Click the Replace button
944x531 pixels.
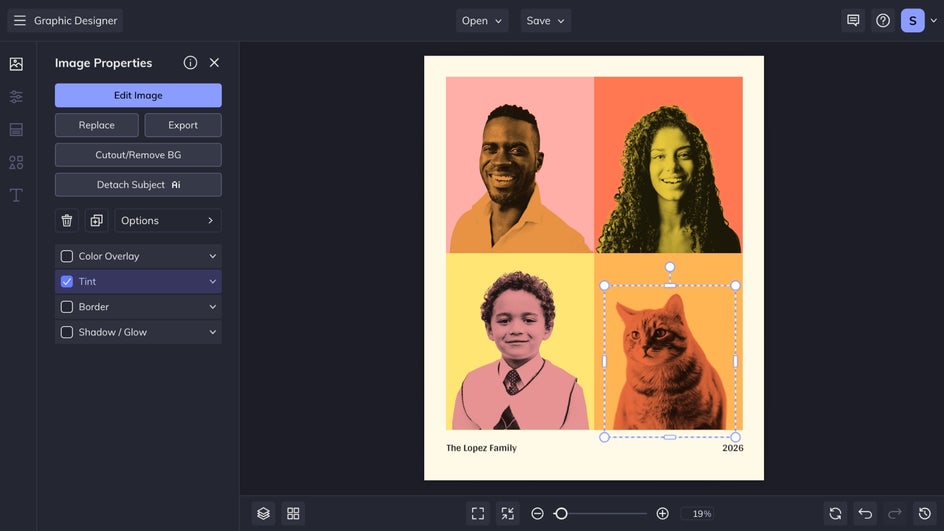(96, 125)
